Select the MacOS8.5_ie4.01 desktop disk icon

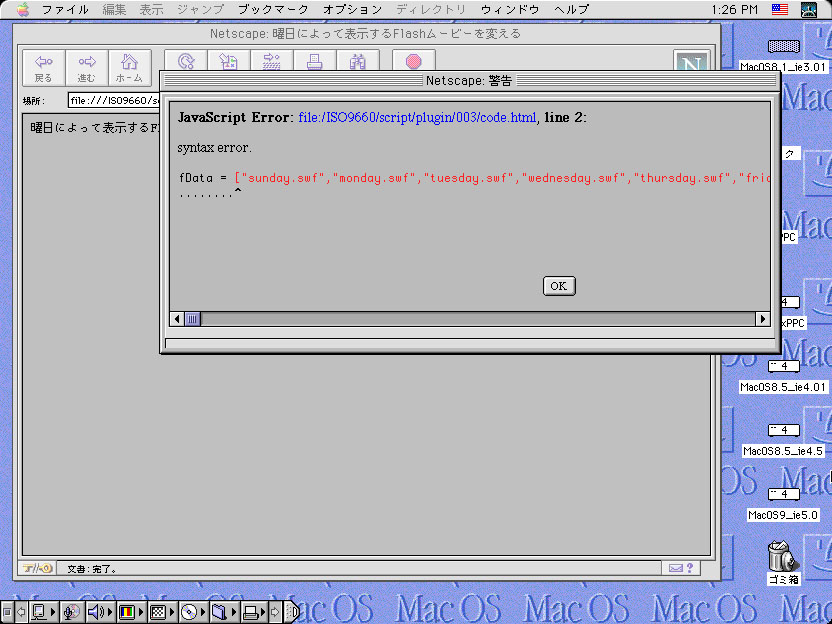click(x=784, y=366)
